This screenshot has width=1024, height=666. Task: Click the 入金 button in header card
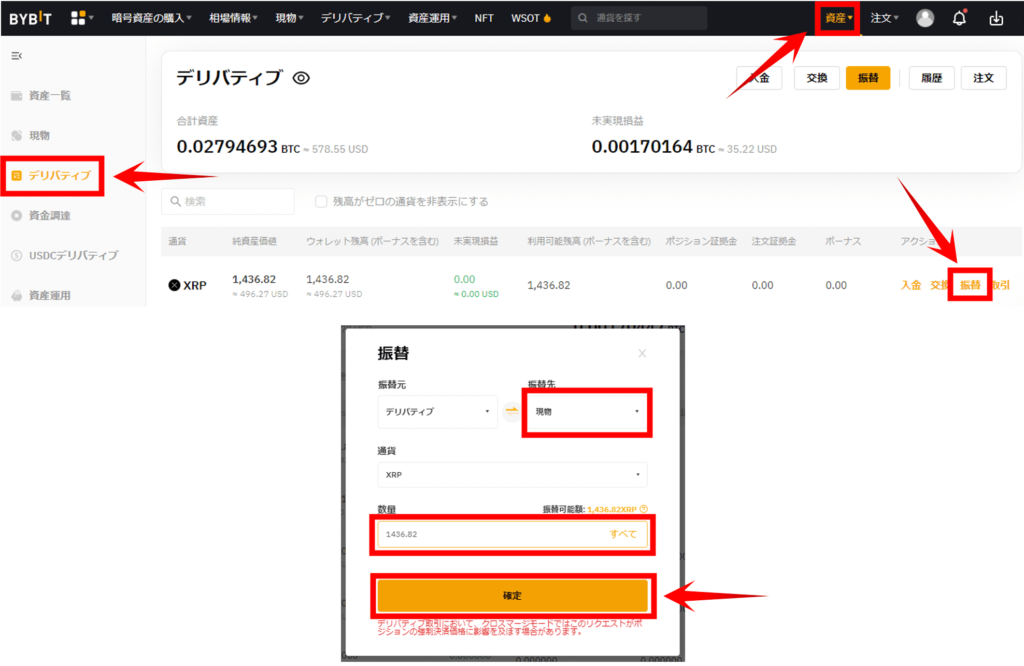[759, 78]
